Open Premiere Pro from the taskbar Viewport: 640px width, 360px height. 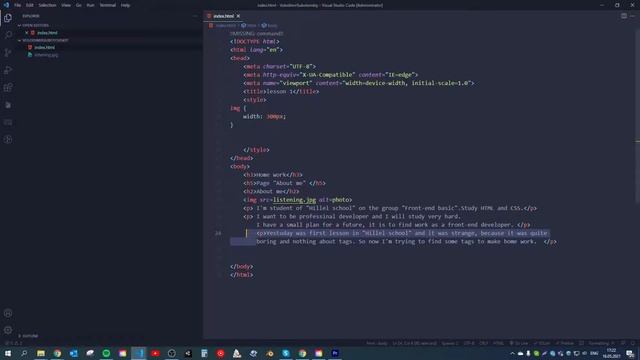tap(335, 353)
